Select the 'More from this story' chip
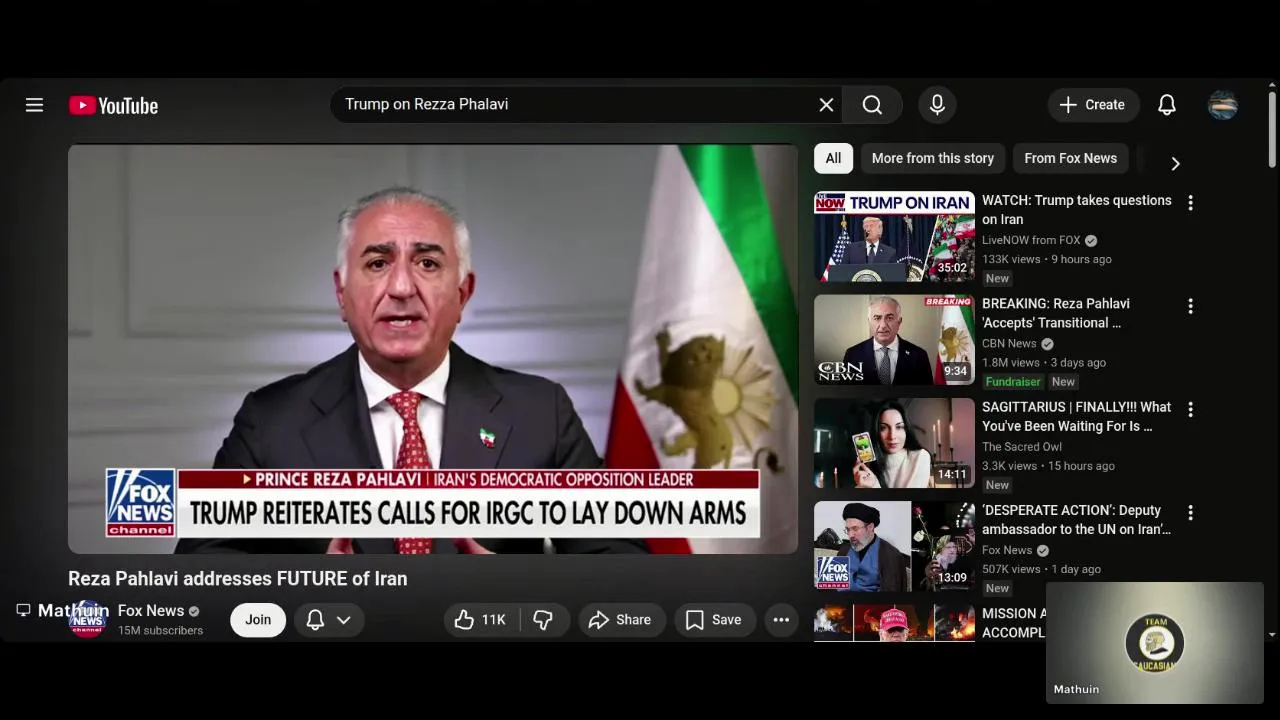The height and width of the screenshot is (720, 1280). tap(933, 158)
